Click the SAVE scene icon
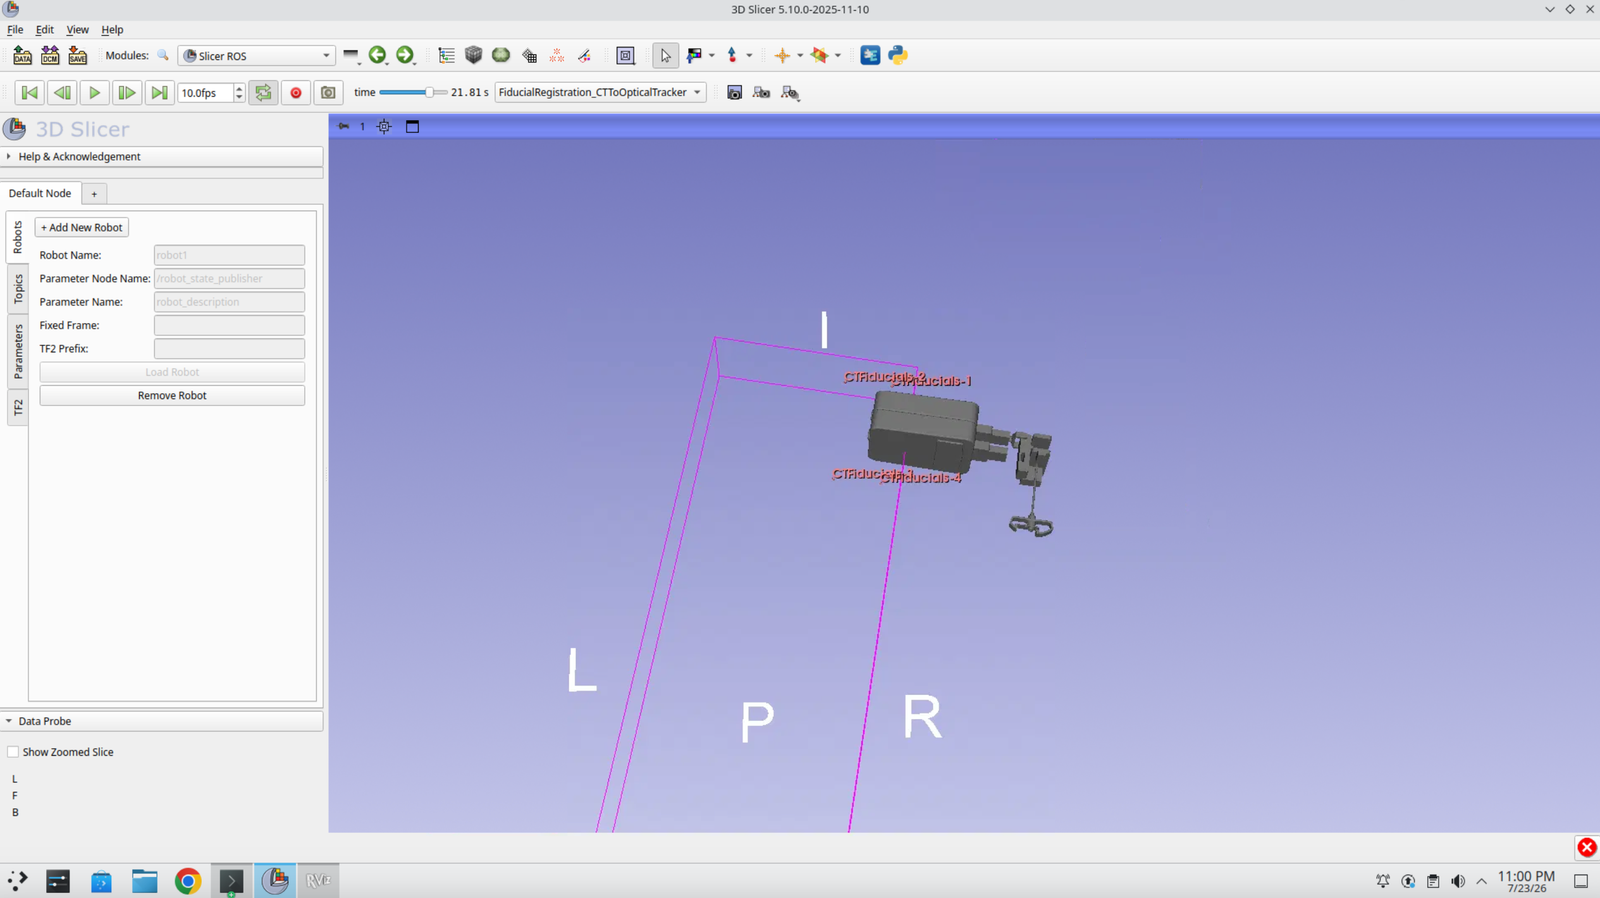The image size is (1600, 898). pos(77,56)
